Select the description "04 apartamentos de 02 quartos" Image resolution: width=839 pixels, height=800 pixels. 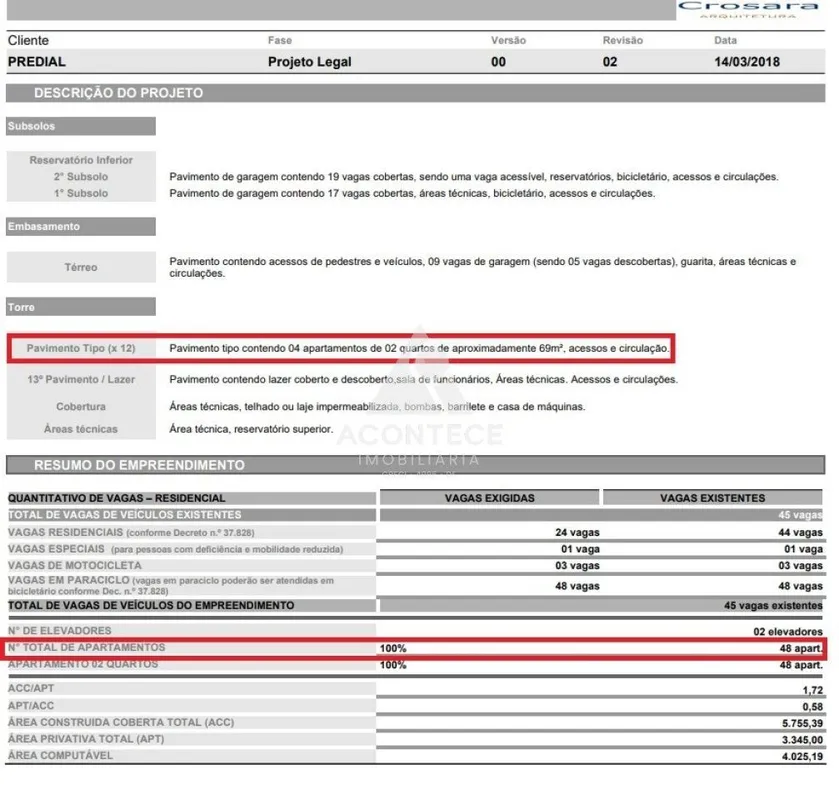pyautogui.click(x=419, y=348)
